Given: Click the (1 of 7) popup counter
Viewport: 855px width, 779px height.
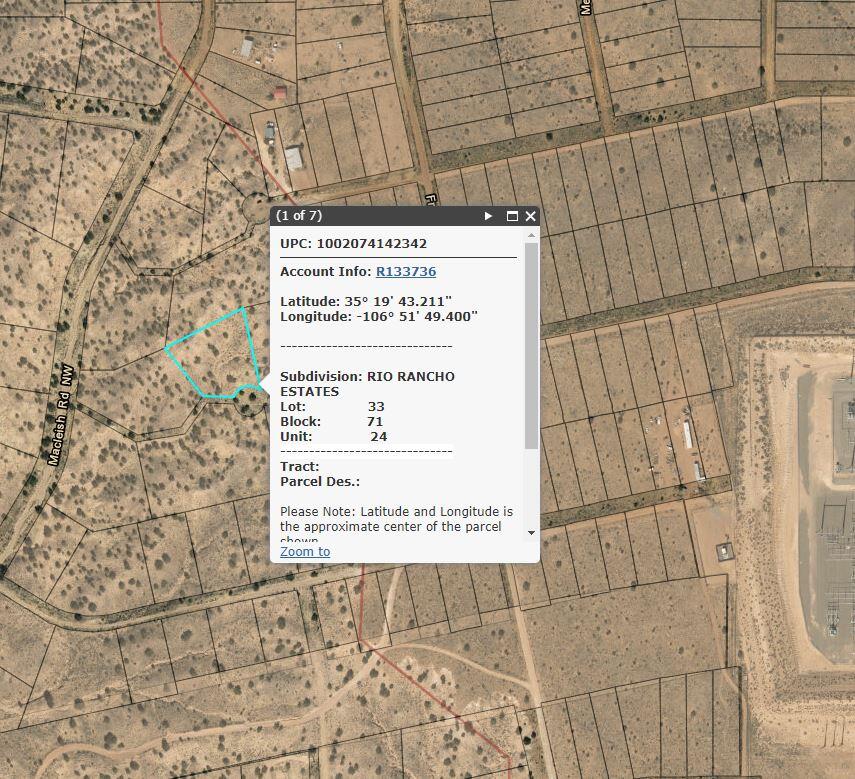Looking at the screenshot, I should pos(299,216).
